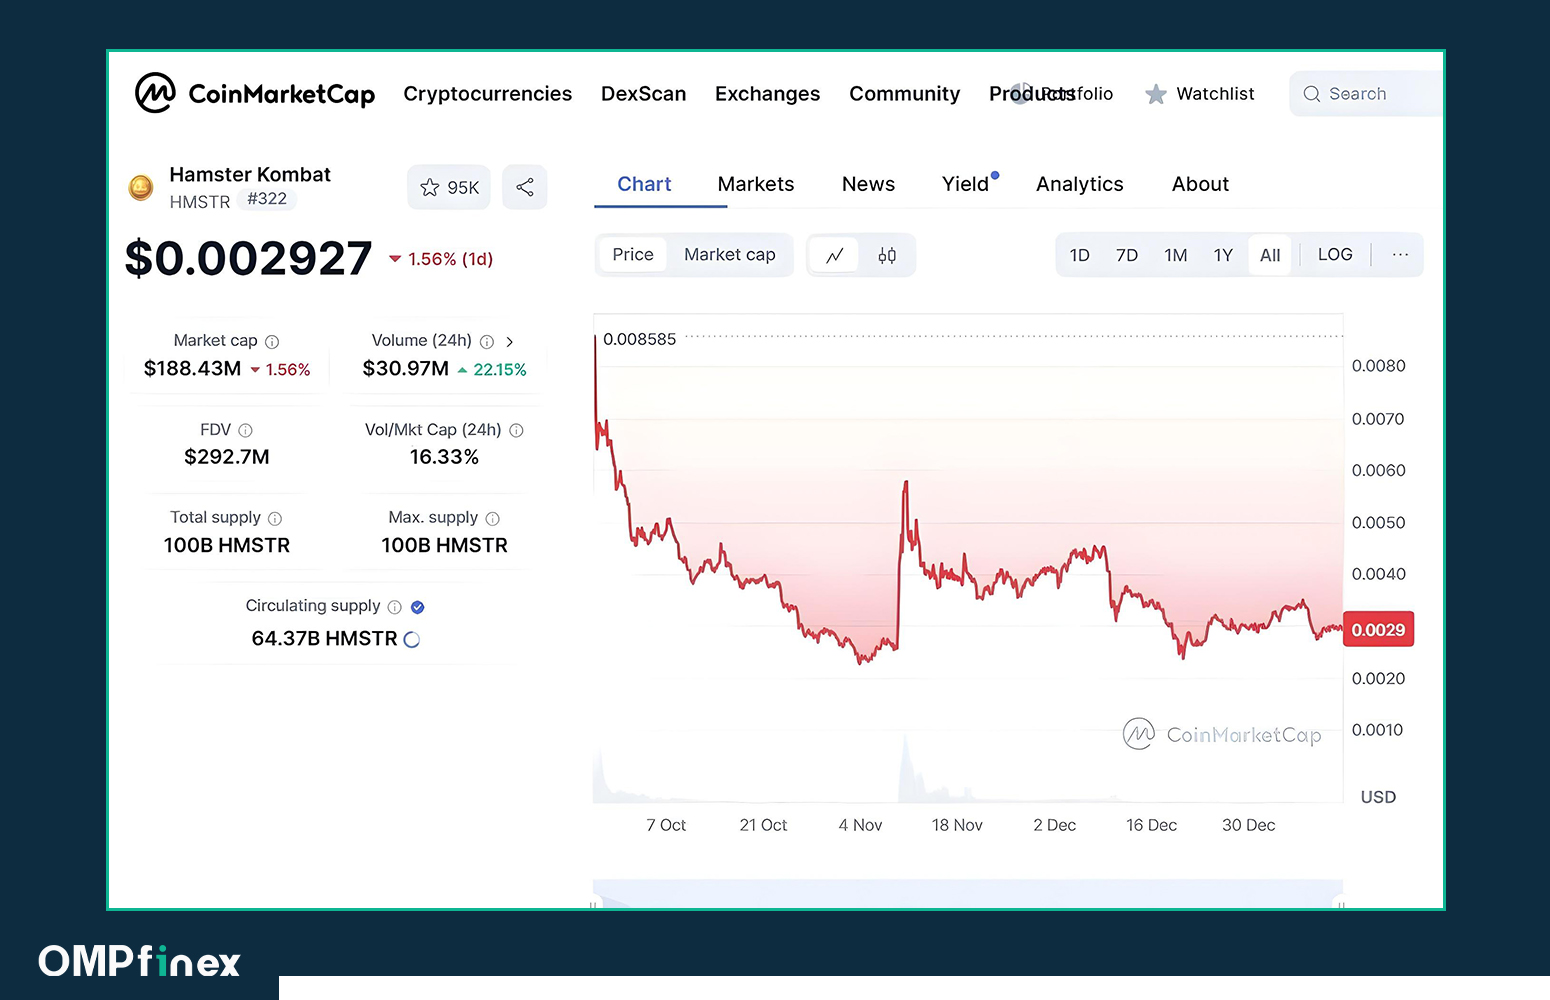Click the chart range navigator bar
This screenshot has width=1550, height=1000.
pos(968,894)
